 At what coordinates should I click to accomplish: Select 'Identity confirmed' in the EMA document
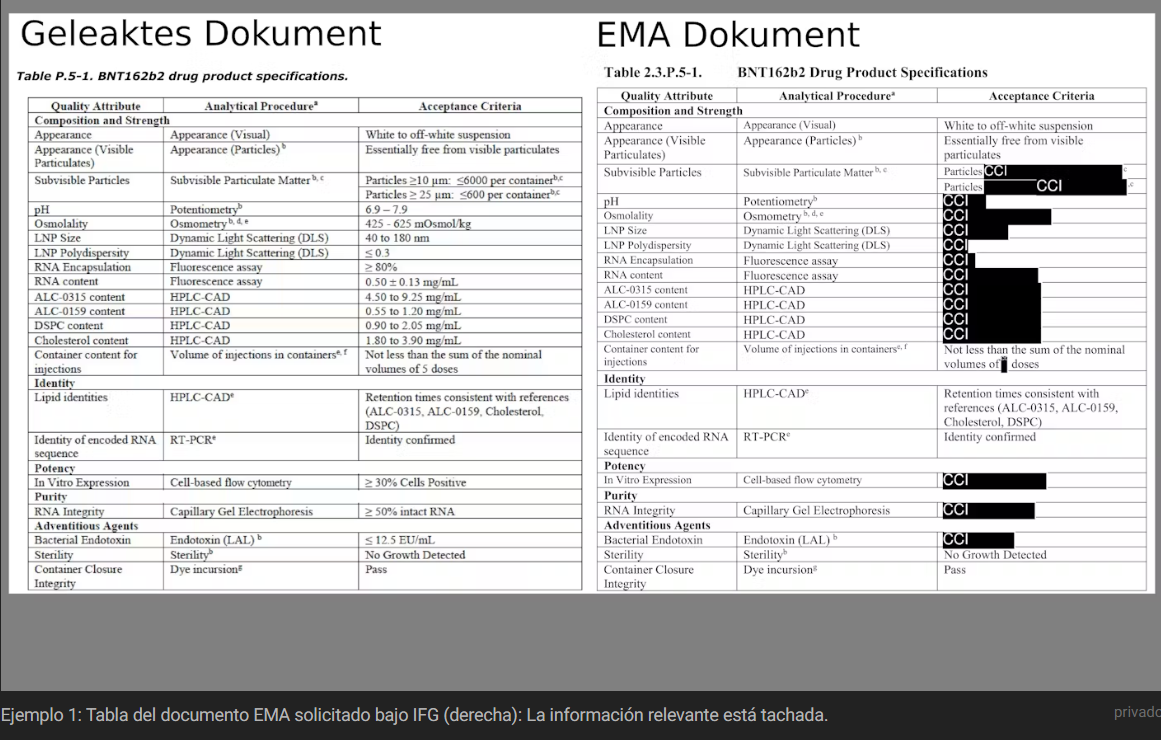coord(989,437)
